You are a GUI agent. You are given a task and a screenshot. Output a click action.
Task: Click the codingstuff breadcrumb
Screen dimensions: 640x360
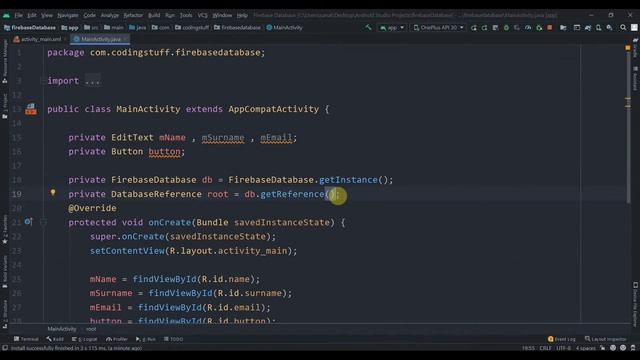192,28
